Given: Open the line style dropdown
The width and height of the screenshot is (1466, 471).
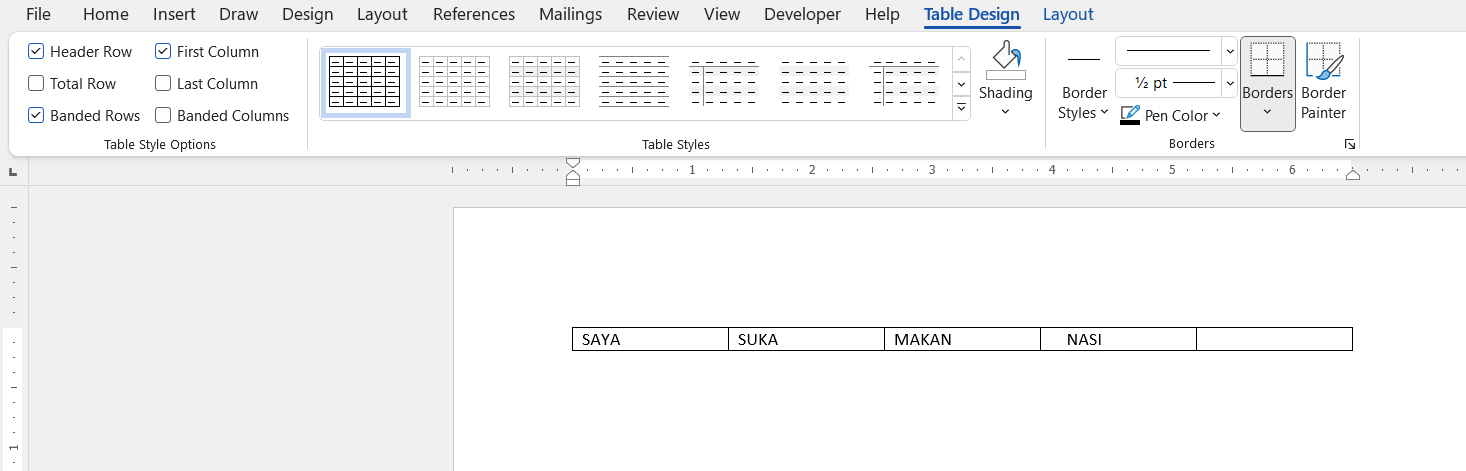Looking at the screenshot, I should [1229, 51].
